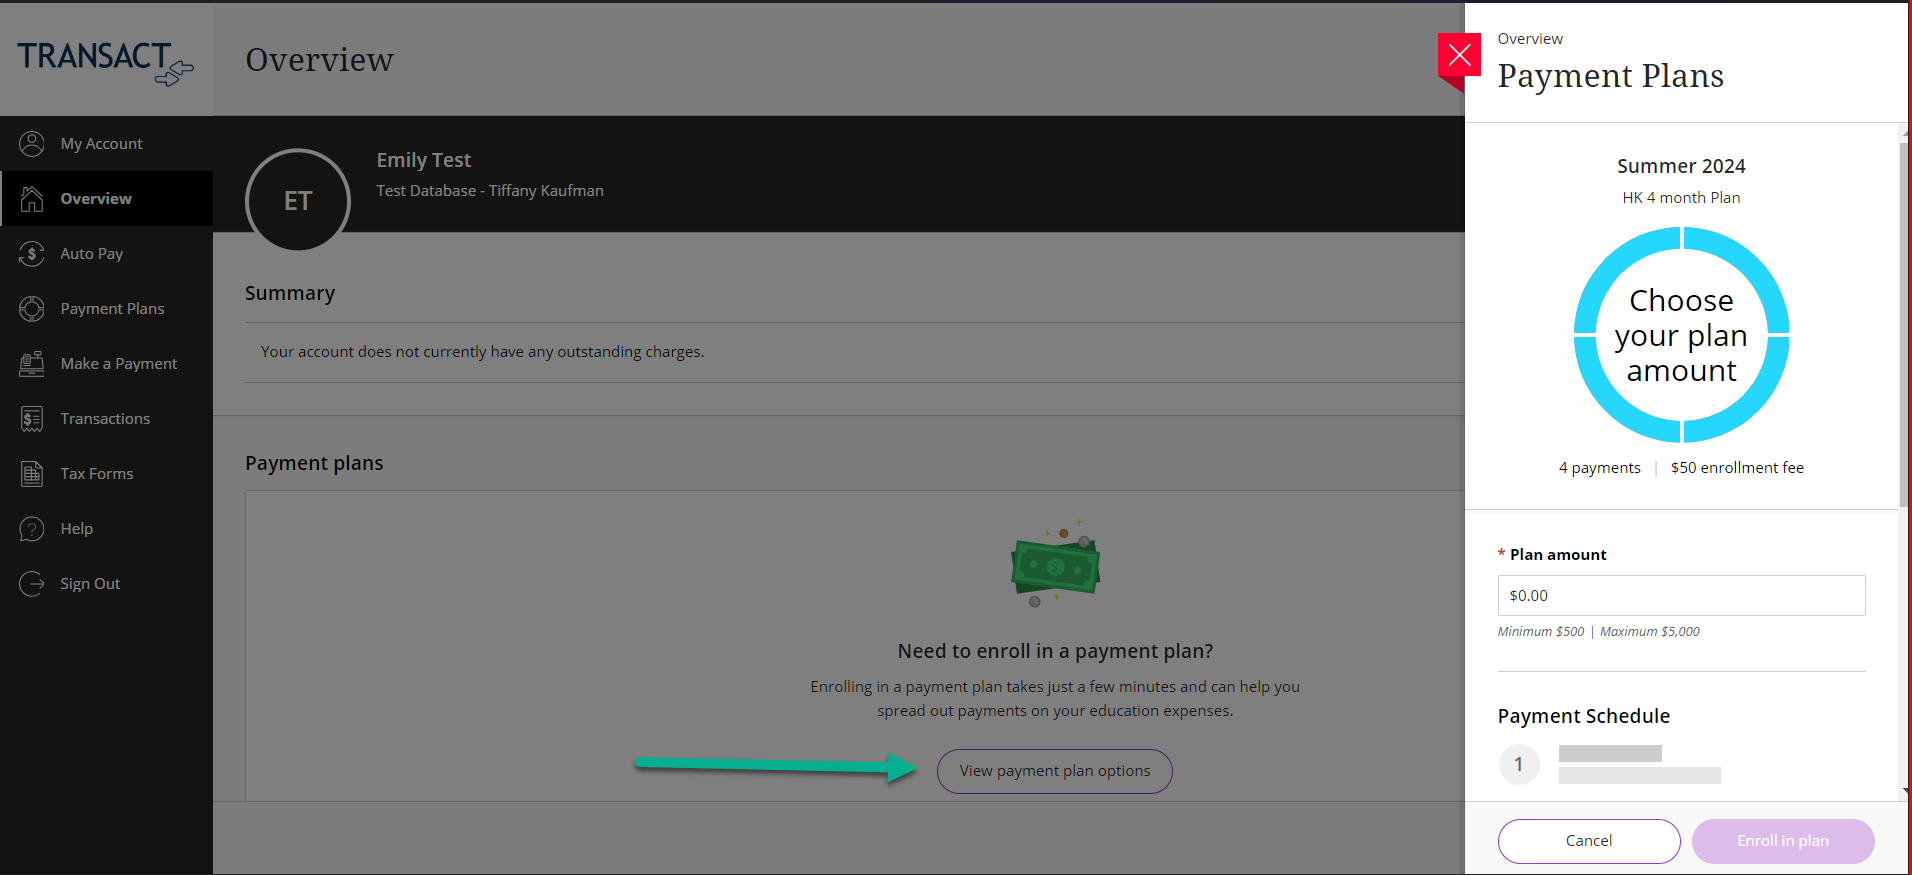The height and width of the screenshot is (875, 1912).
Task: Click the 'Summer 2024' heading
Action: tap(1682, 166)
